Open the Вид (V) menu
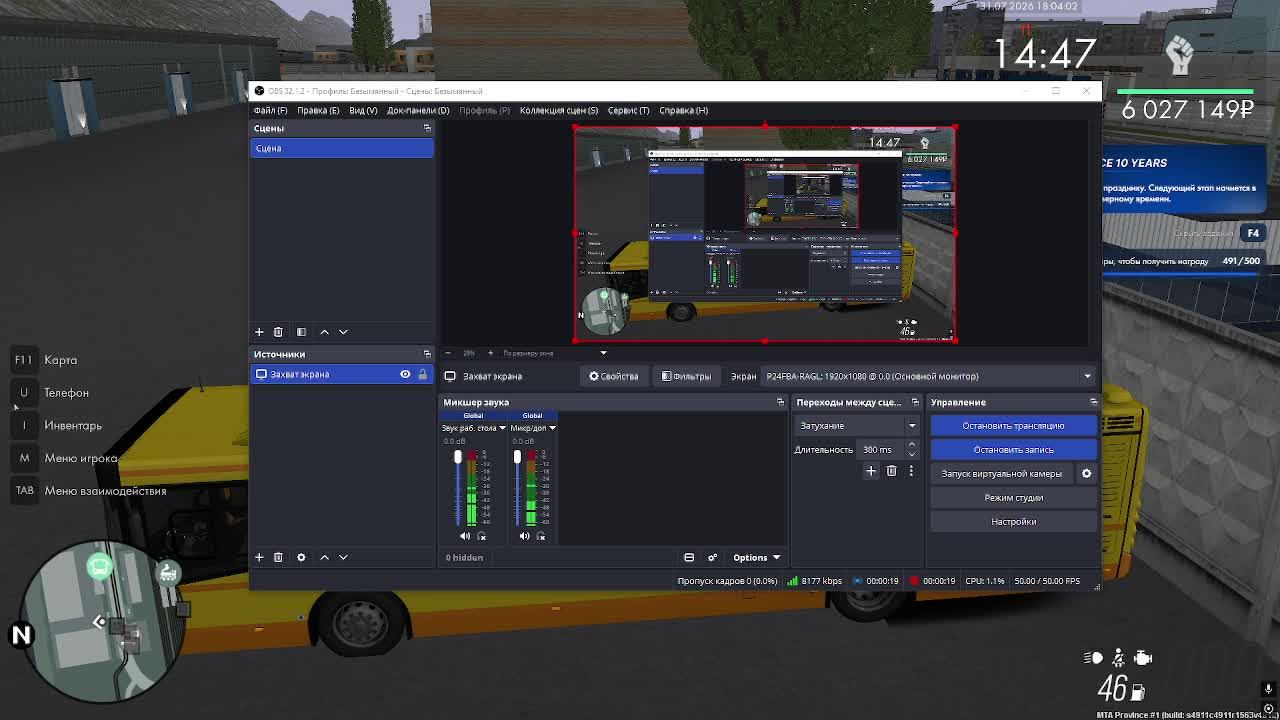Image resolution: width=1280 pixels, height=720 pixels. [x=363, y=110]
